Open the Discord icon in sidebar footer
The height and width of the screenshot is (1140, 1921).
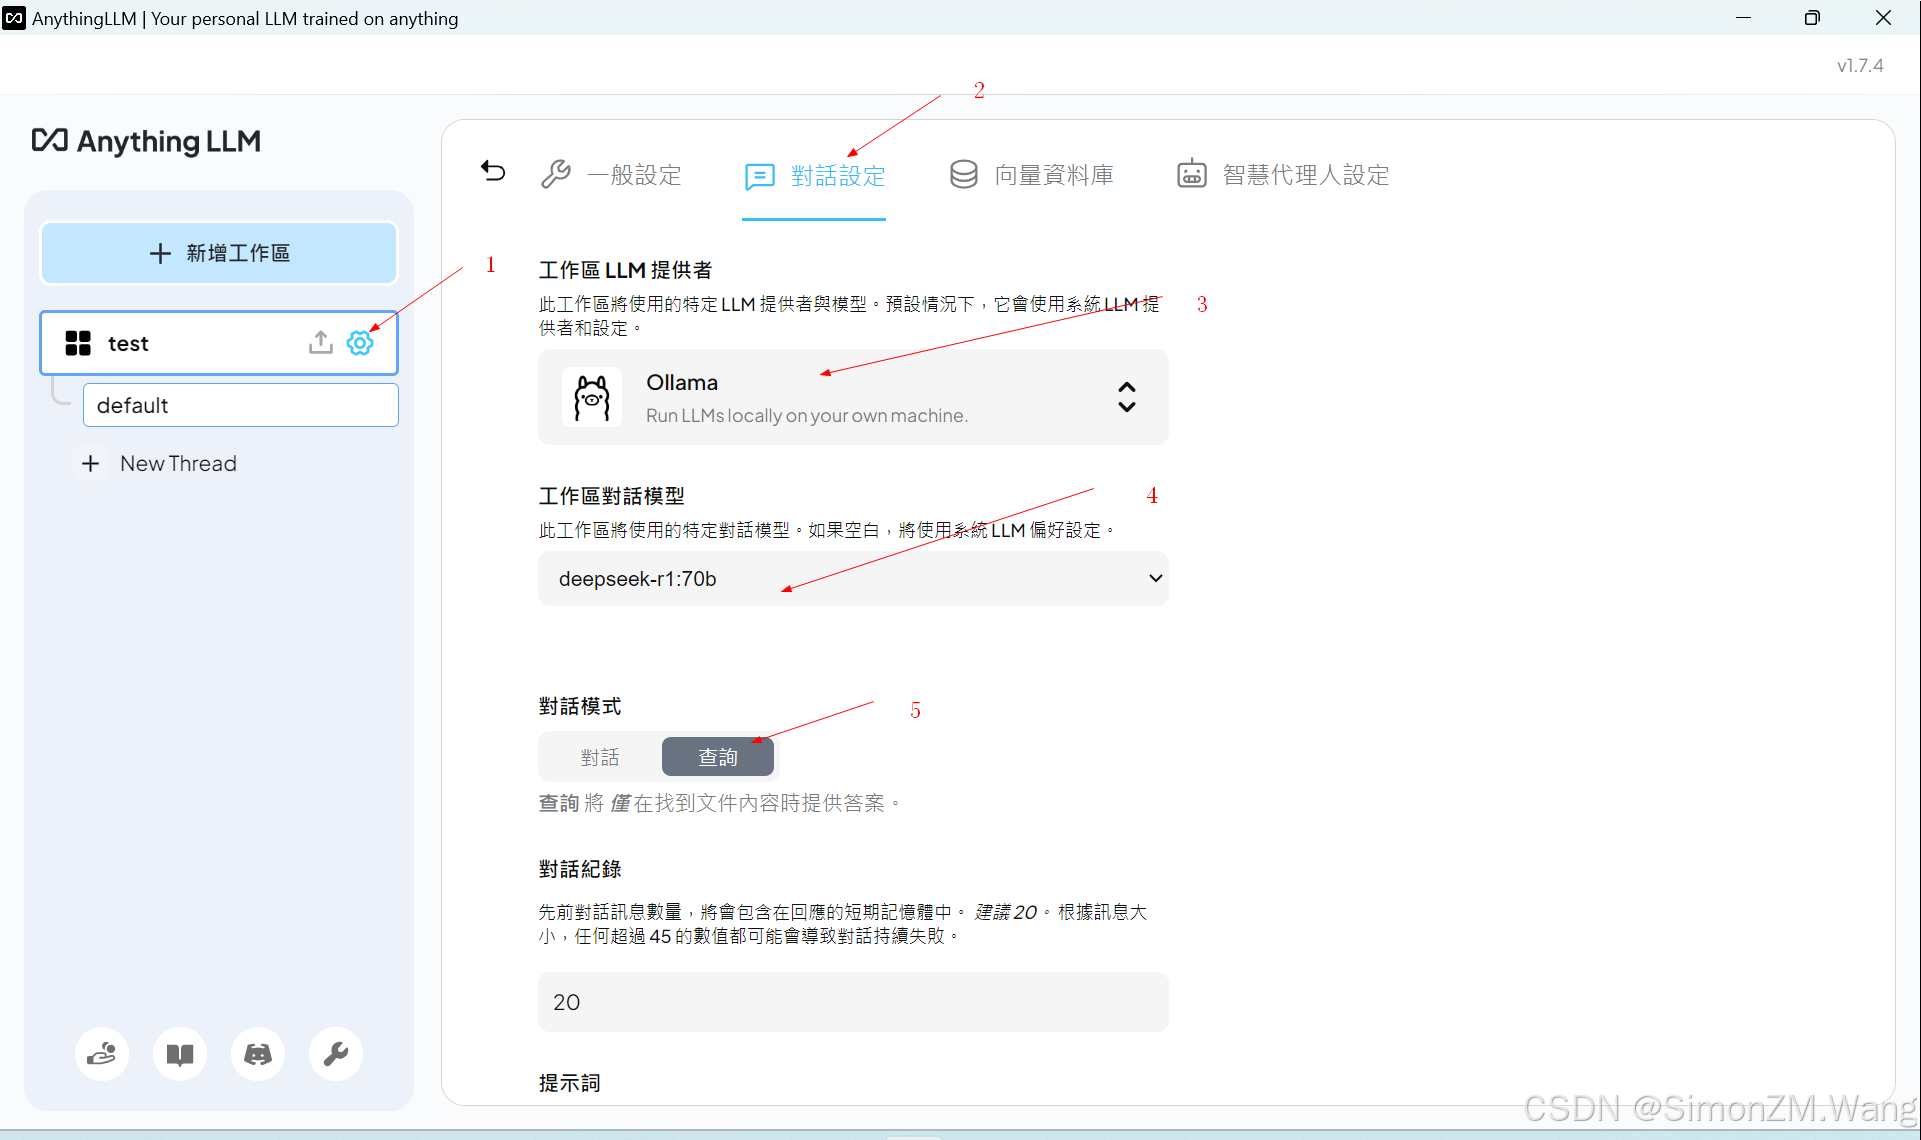pos(258,1054)
